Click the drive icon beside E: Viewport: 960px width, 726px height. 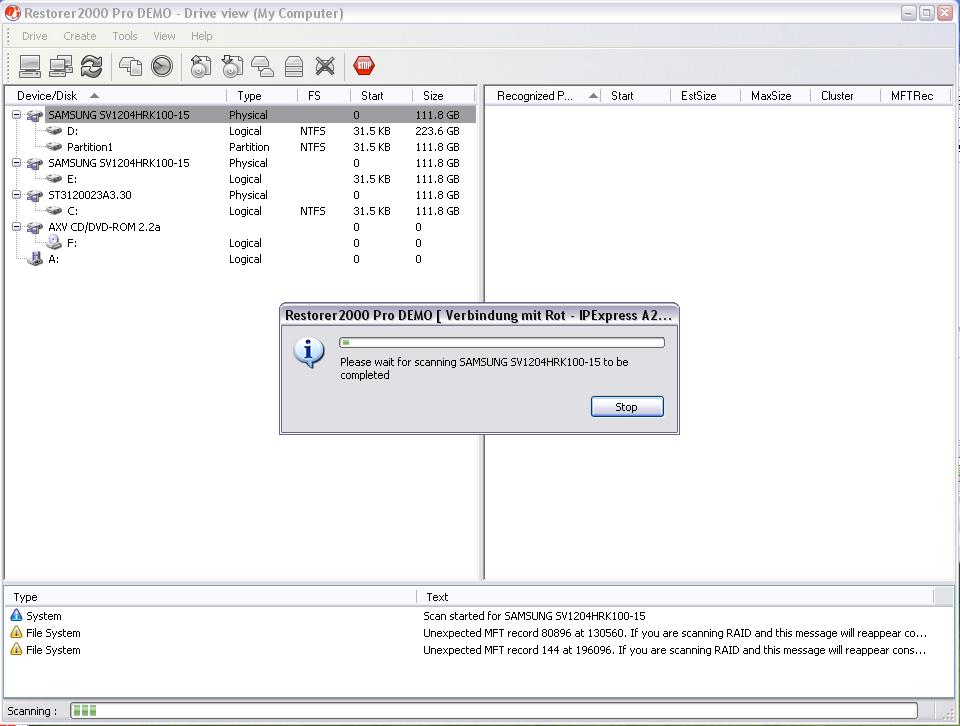[54, 178]
